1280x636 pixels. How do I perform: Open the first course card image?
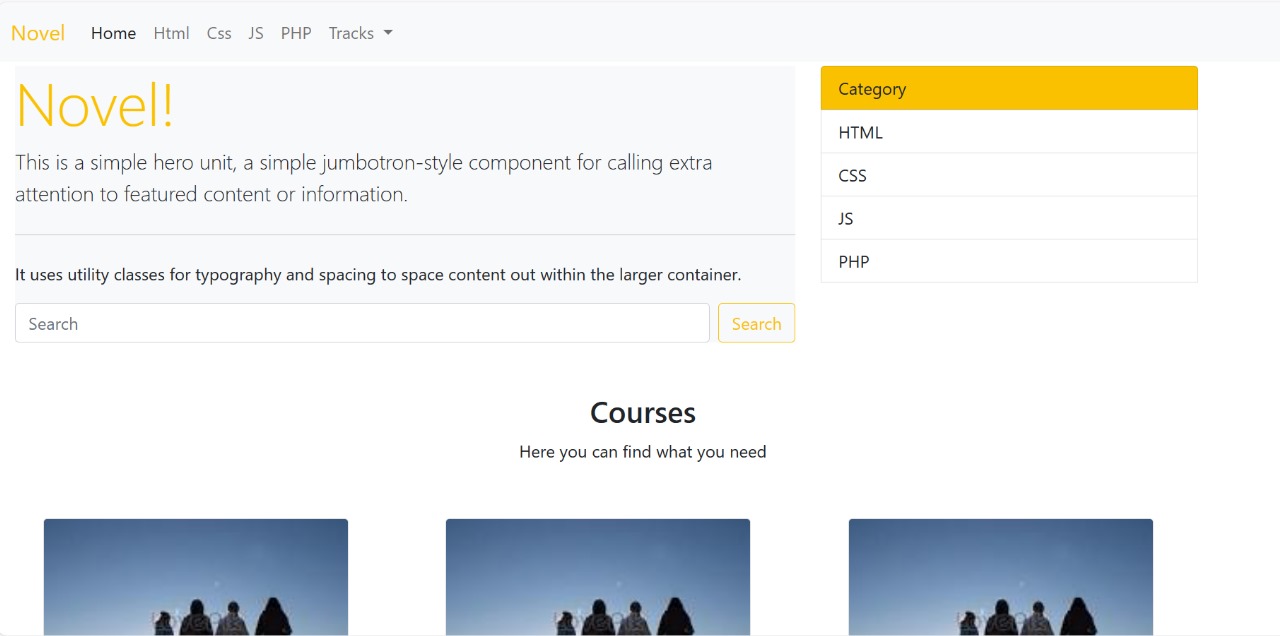pos(196,577)
